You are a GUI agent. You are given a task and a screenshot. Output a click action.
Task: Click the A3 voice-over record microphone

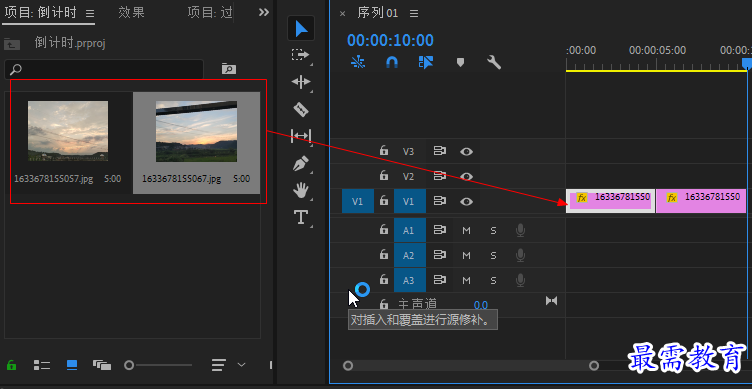520,280
